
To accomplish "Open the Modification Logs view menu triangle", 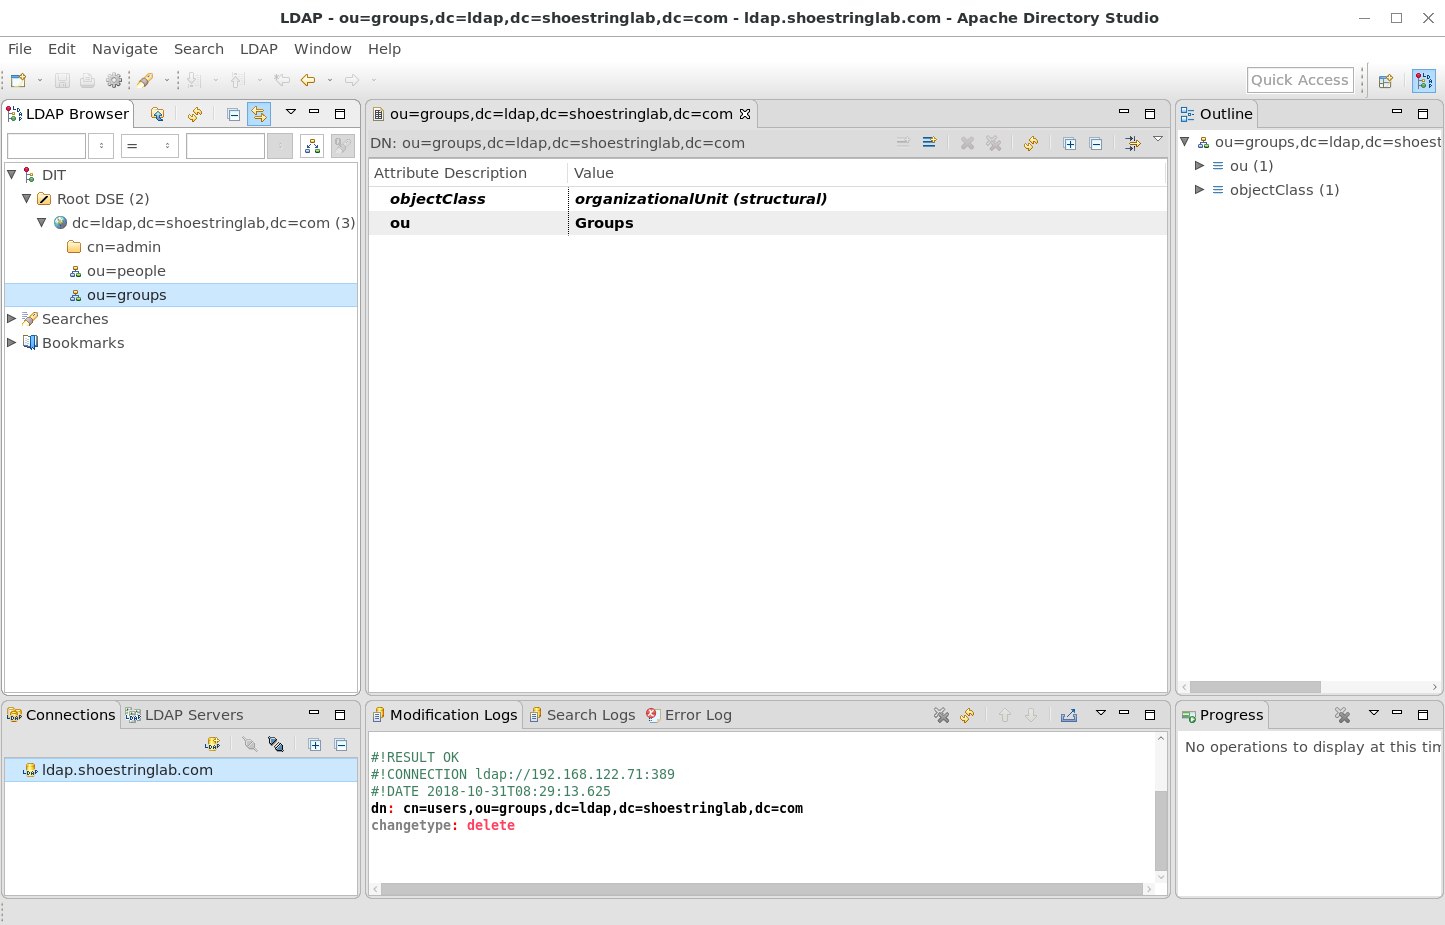I will (1101, 713).
